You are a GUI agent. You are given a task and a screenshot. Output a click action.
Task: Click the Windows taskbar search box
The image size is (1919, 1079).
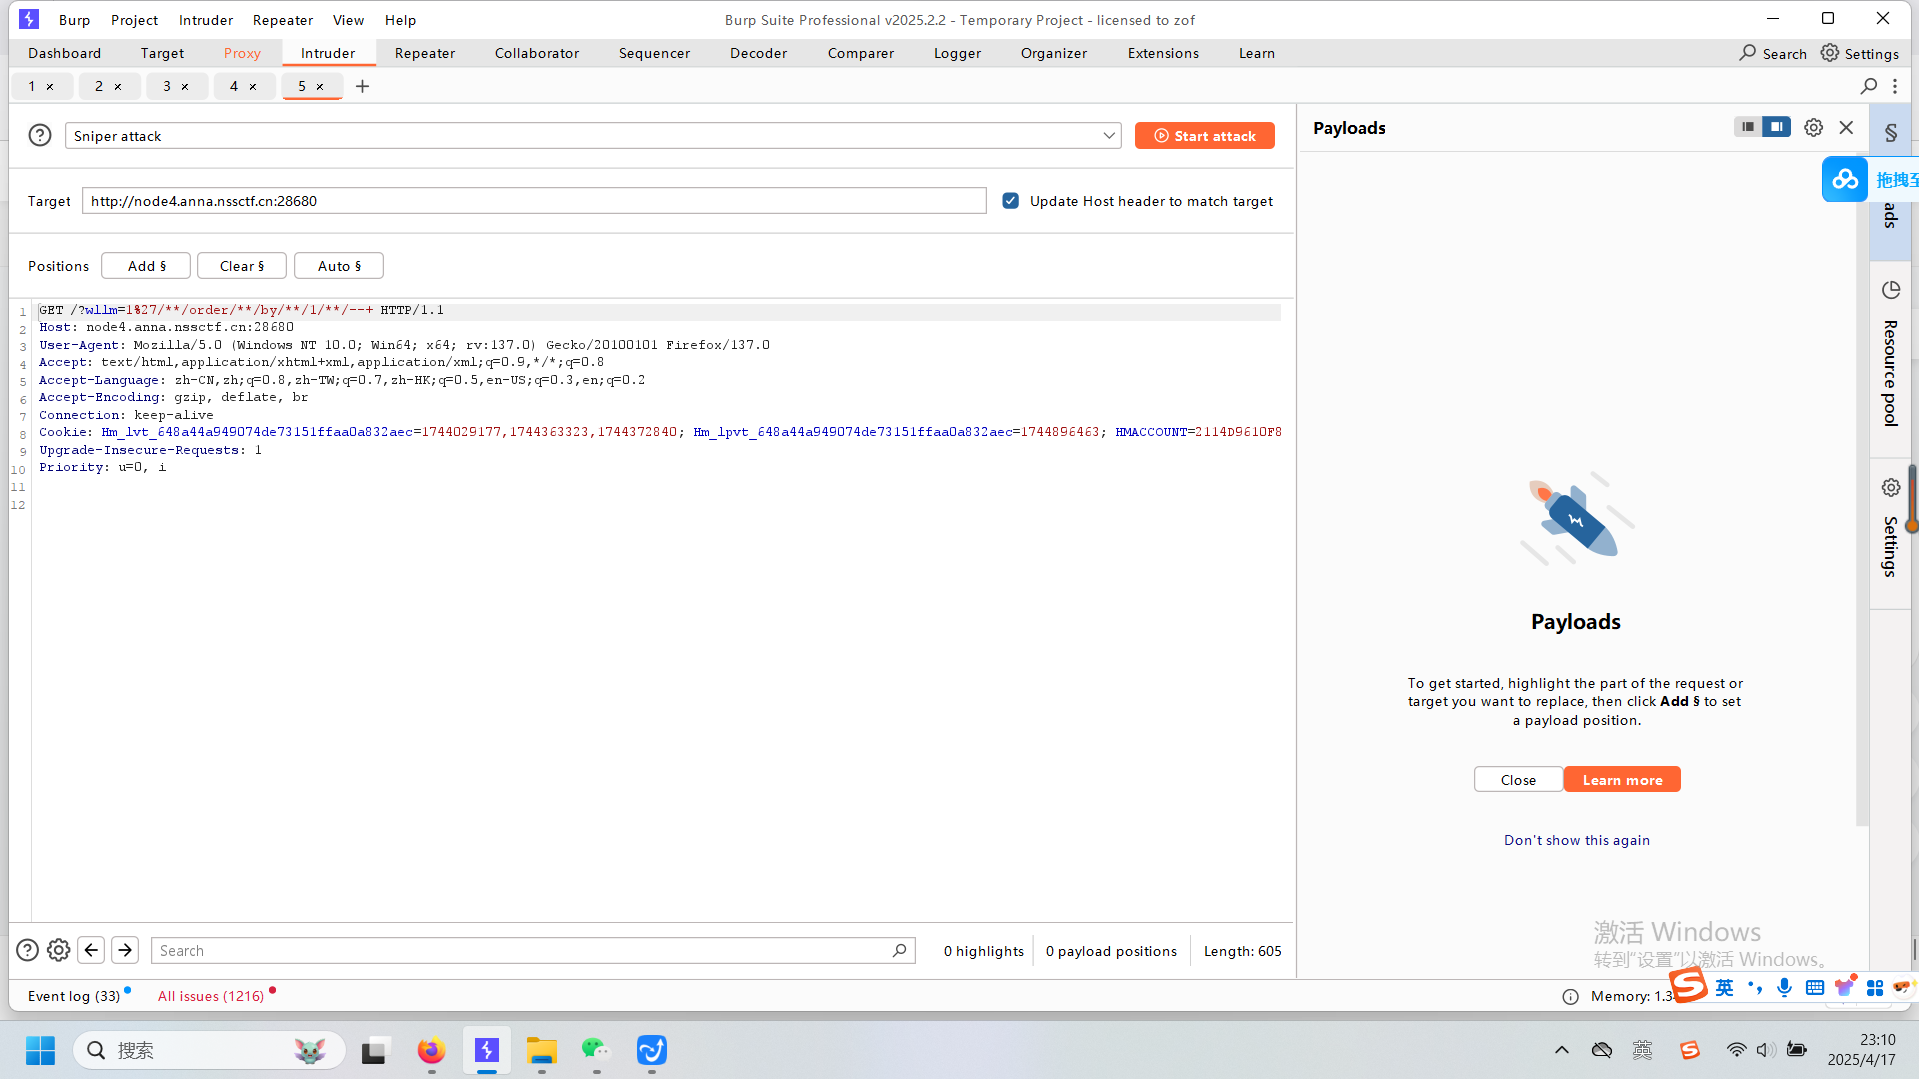coord(210,1050)
